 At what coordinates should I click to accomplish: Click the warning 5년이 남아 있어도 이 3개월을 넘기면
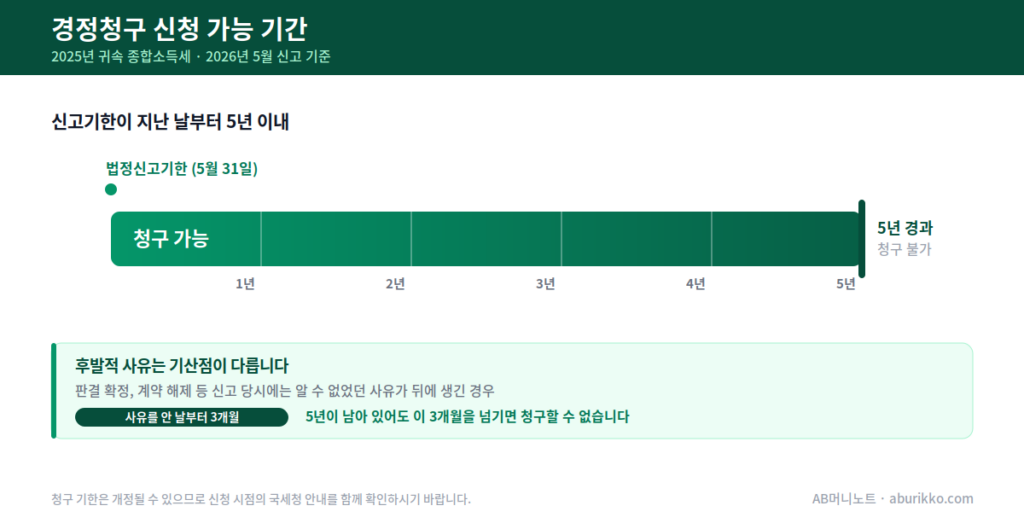[468, 417]
